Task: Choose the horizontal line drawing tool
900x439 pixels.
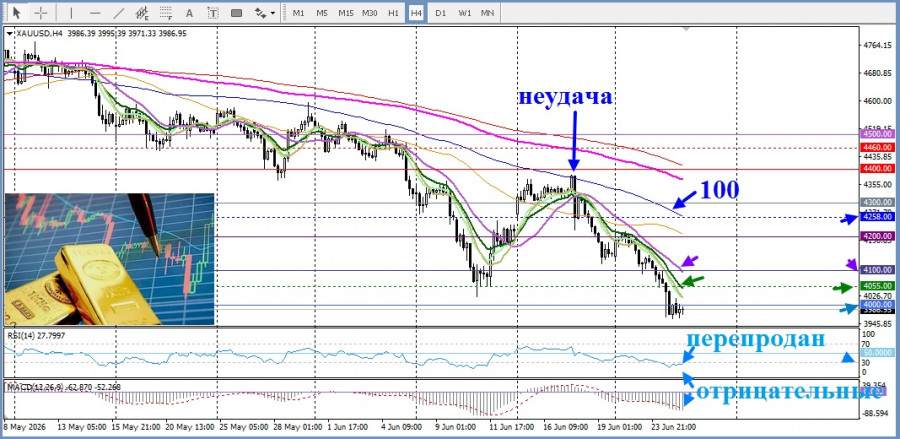Action: (x=95, y=13)
